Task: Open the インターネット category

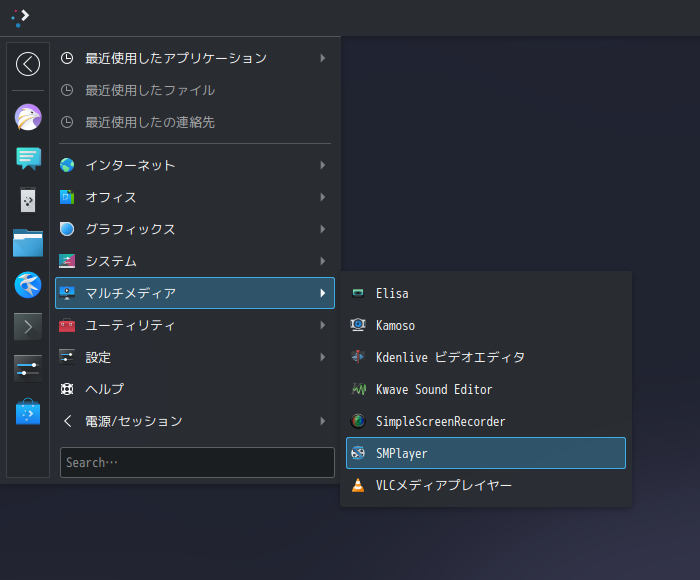Action: tap(195, 165)
